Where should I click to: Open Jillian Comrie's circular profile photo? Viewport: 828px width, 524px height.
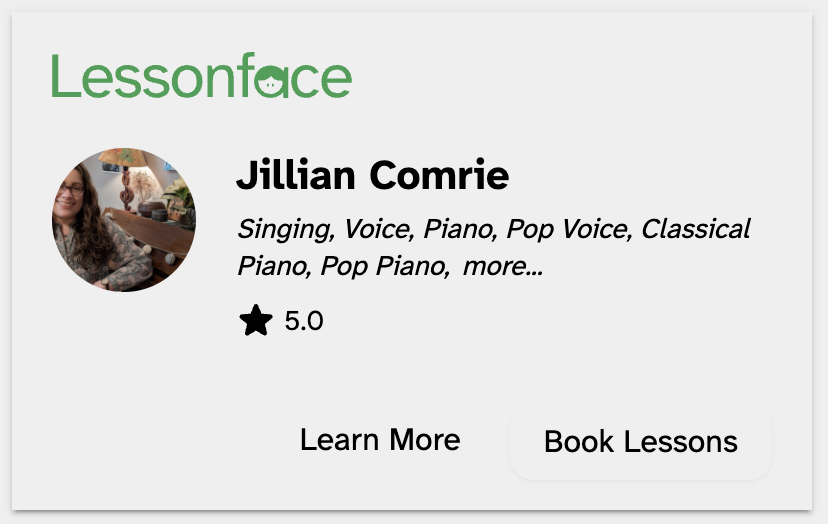coord(124,220)
